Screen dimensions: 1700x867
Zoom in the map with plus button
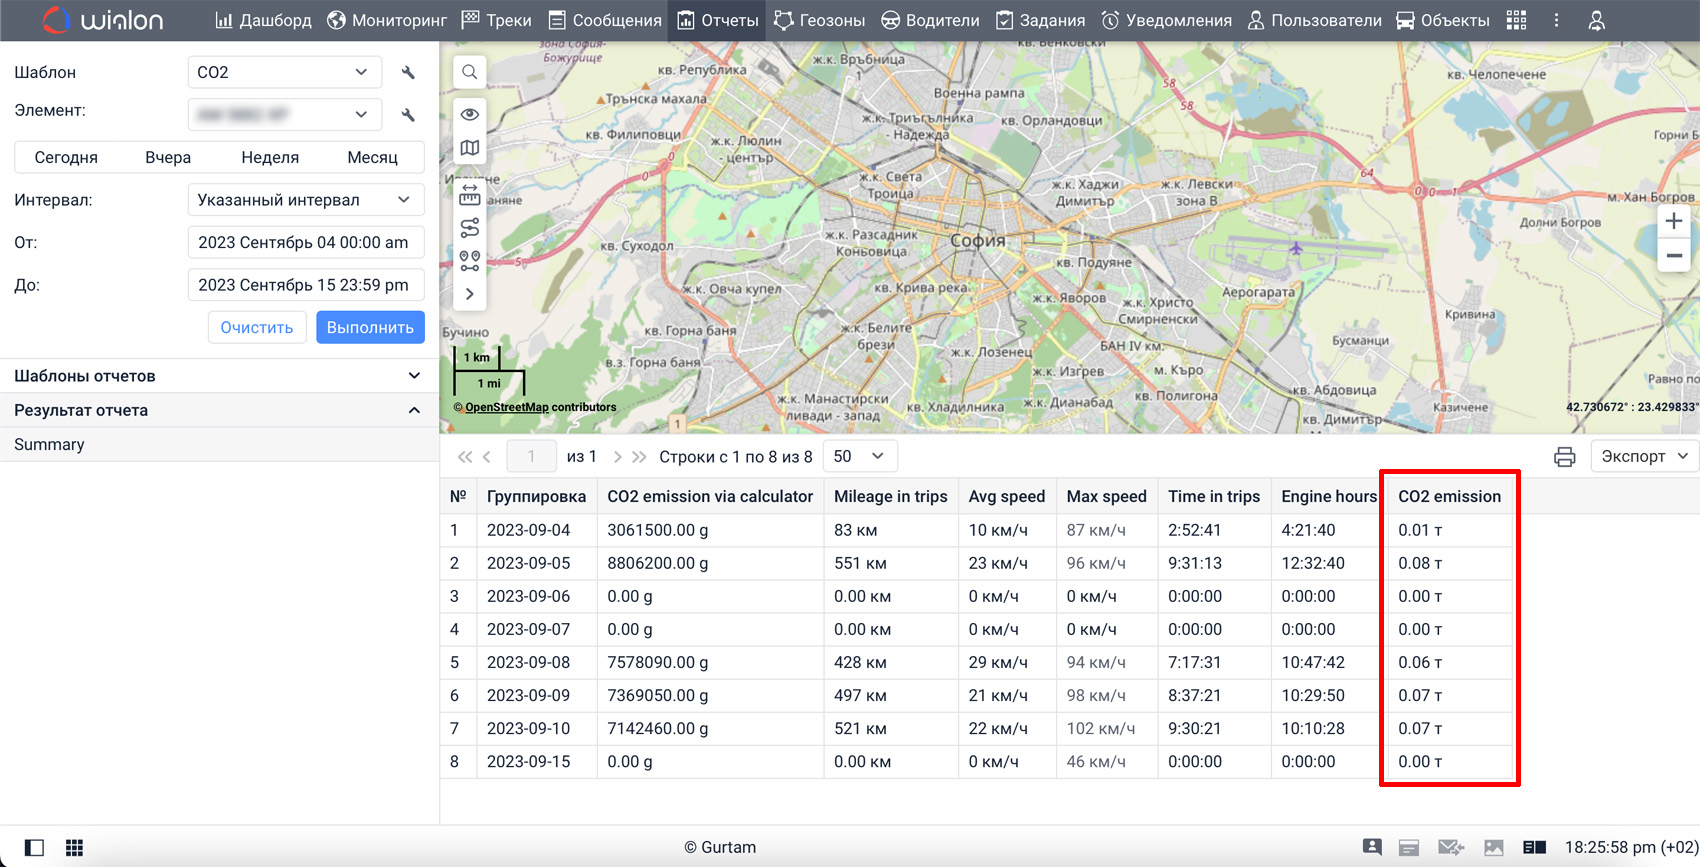[1673, 221]
